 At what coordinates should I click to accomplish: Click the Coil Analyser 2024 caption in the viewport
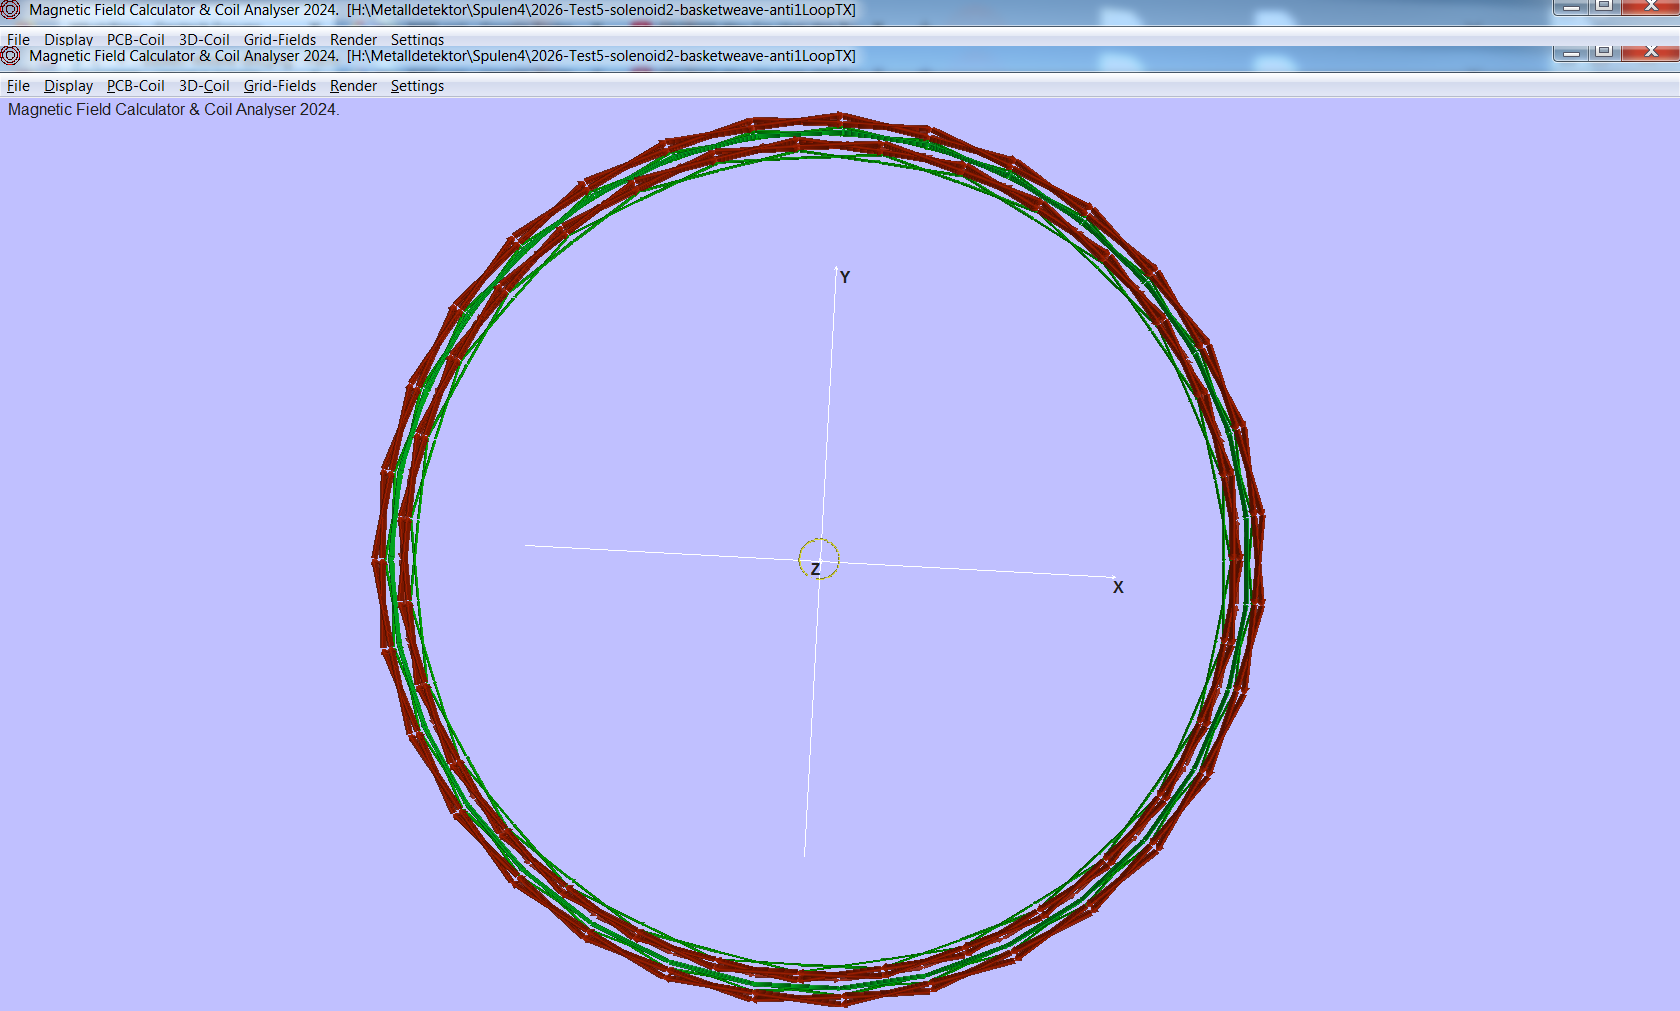(x=173, y=110)
